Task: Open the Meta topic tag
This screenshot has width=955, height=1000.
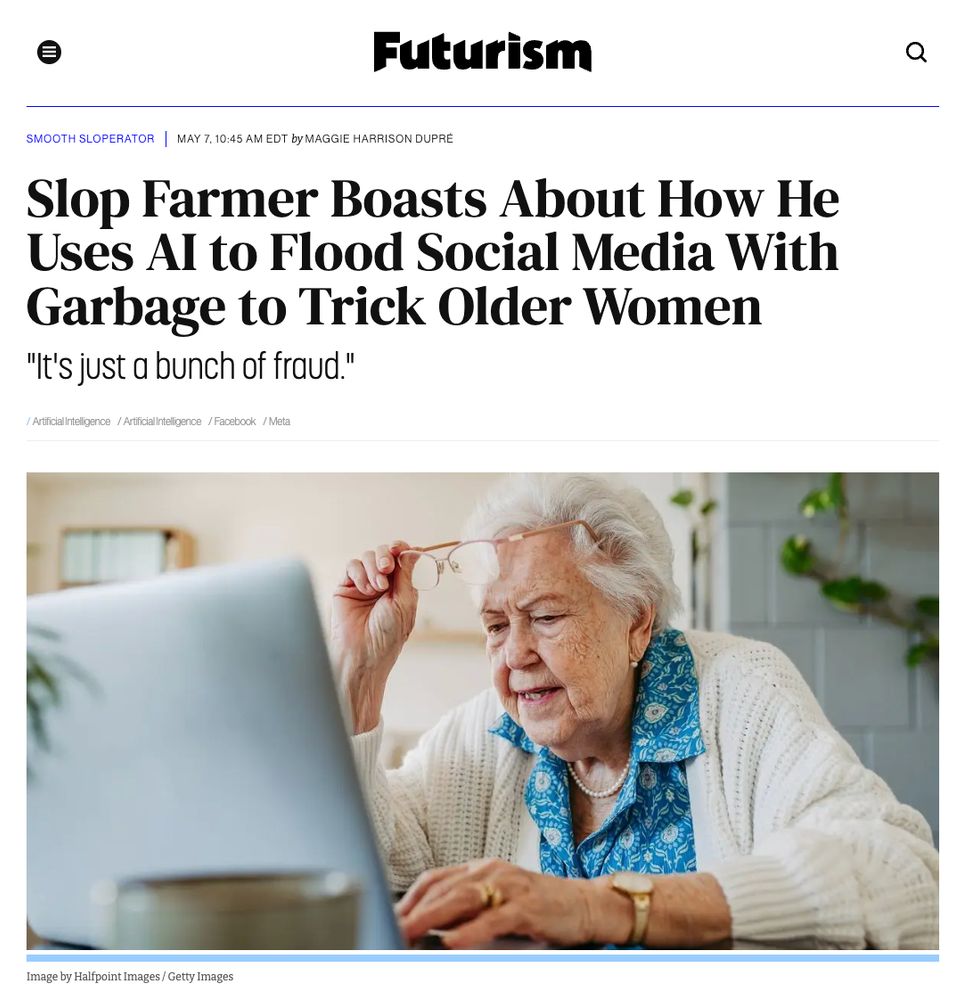Action: [279, 422]
